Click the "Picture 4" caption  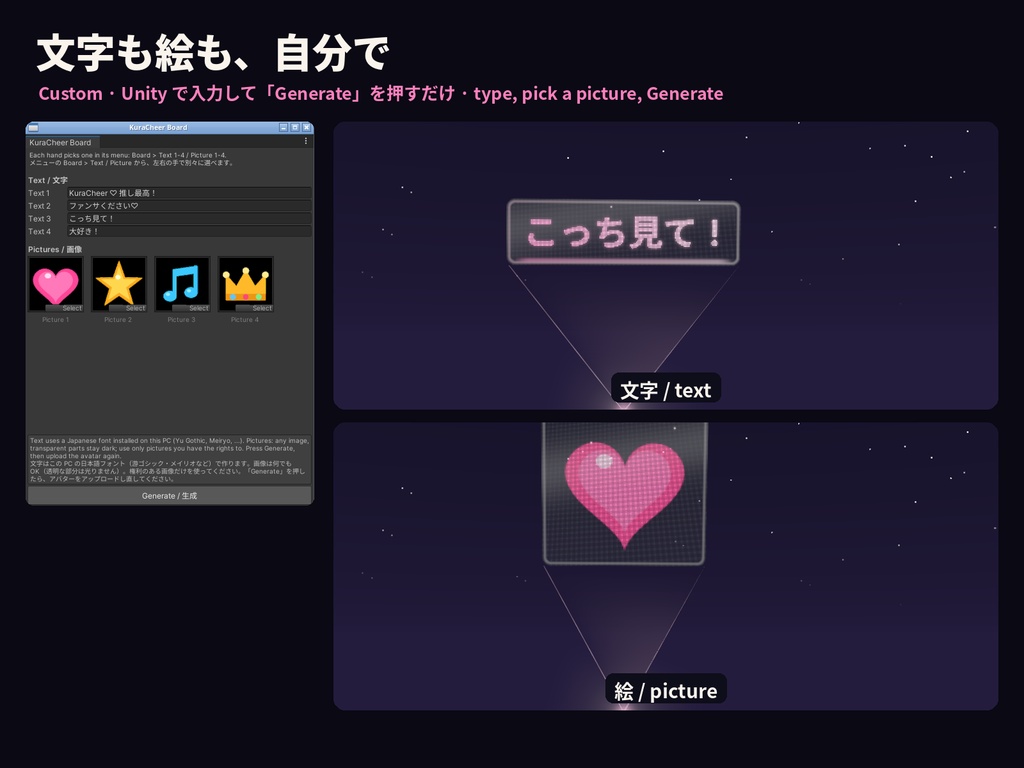click(x=245, y=319)
